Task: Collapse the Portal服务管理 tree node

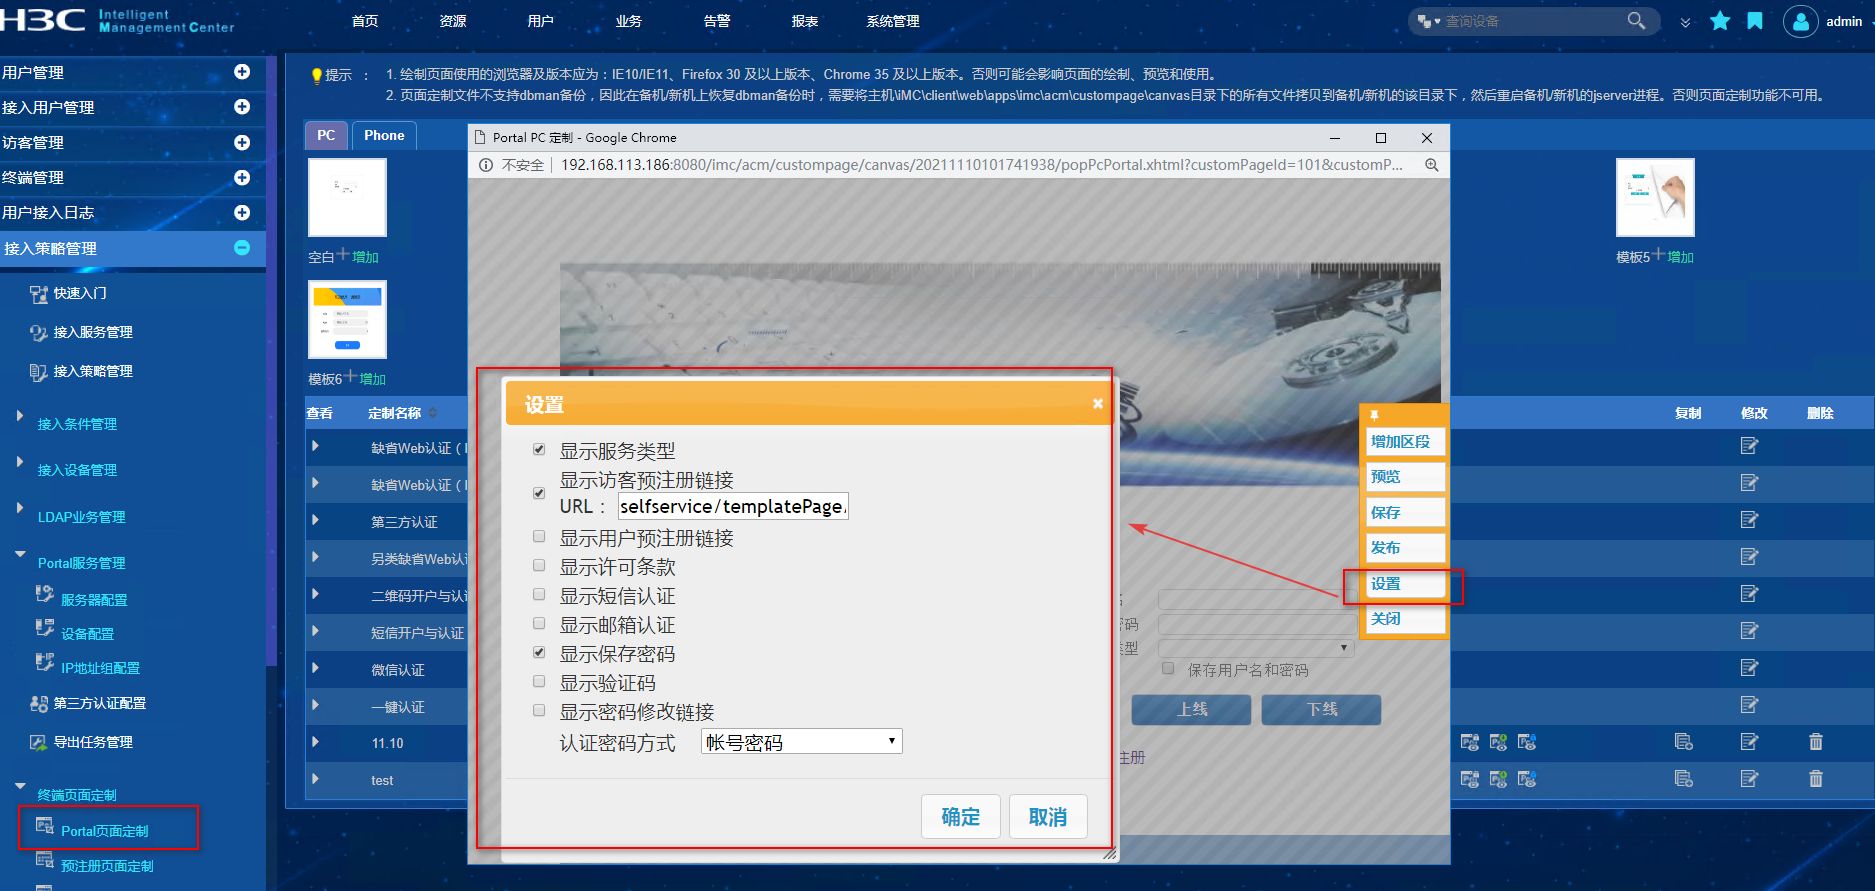Action: (x=20, y=554)
